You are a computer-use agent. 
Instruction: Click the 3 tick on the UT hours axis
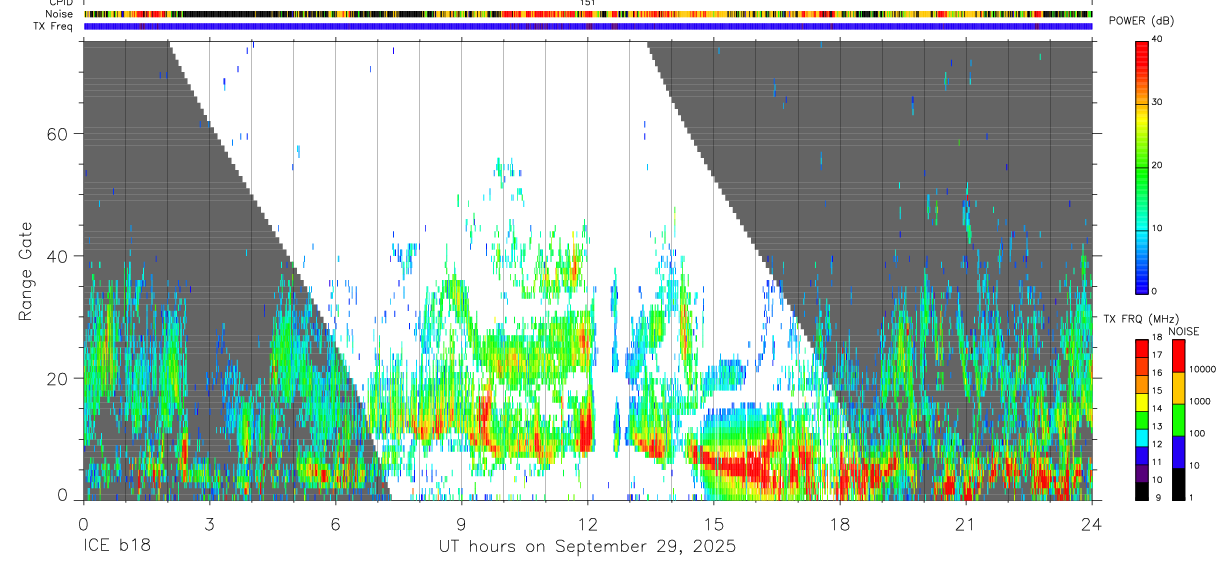pyautogui.click(x=209, y=523)
